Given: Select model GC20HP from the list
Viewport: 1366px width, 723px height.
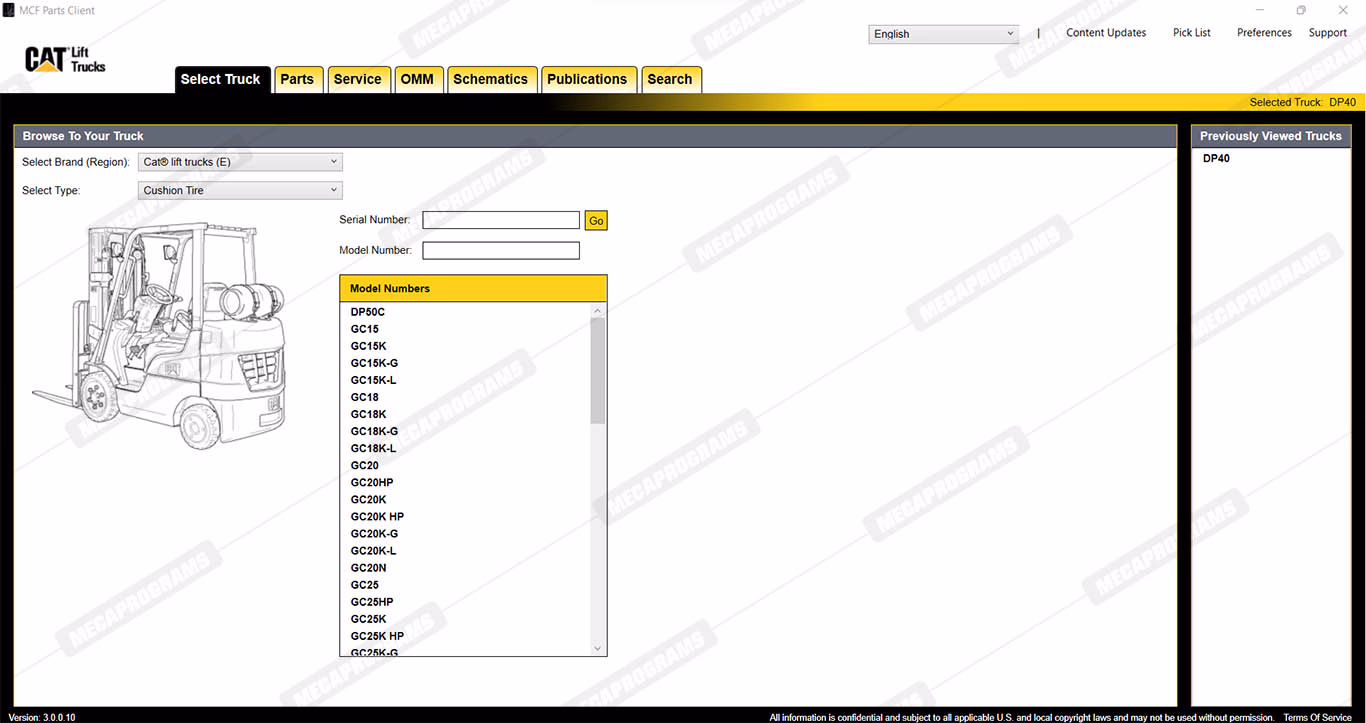Looking at the screenshot, I should pyautogui.click(x=372, y=483).
